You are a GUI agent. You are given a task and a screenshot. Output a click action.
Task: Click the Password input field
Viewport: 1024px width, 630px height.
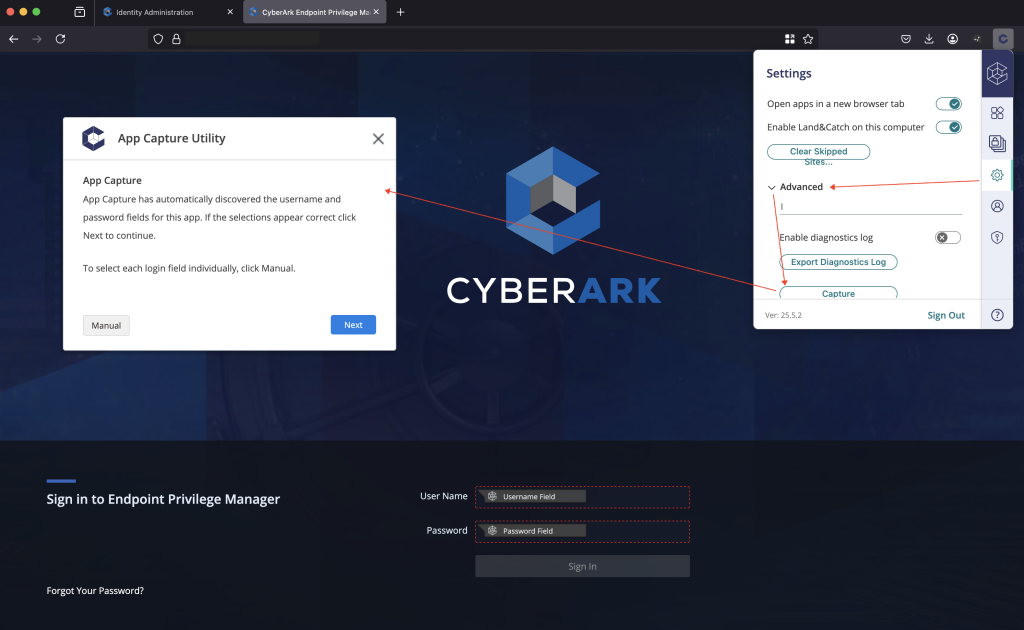(583, 531)
